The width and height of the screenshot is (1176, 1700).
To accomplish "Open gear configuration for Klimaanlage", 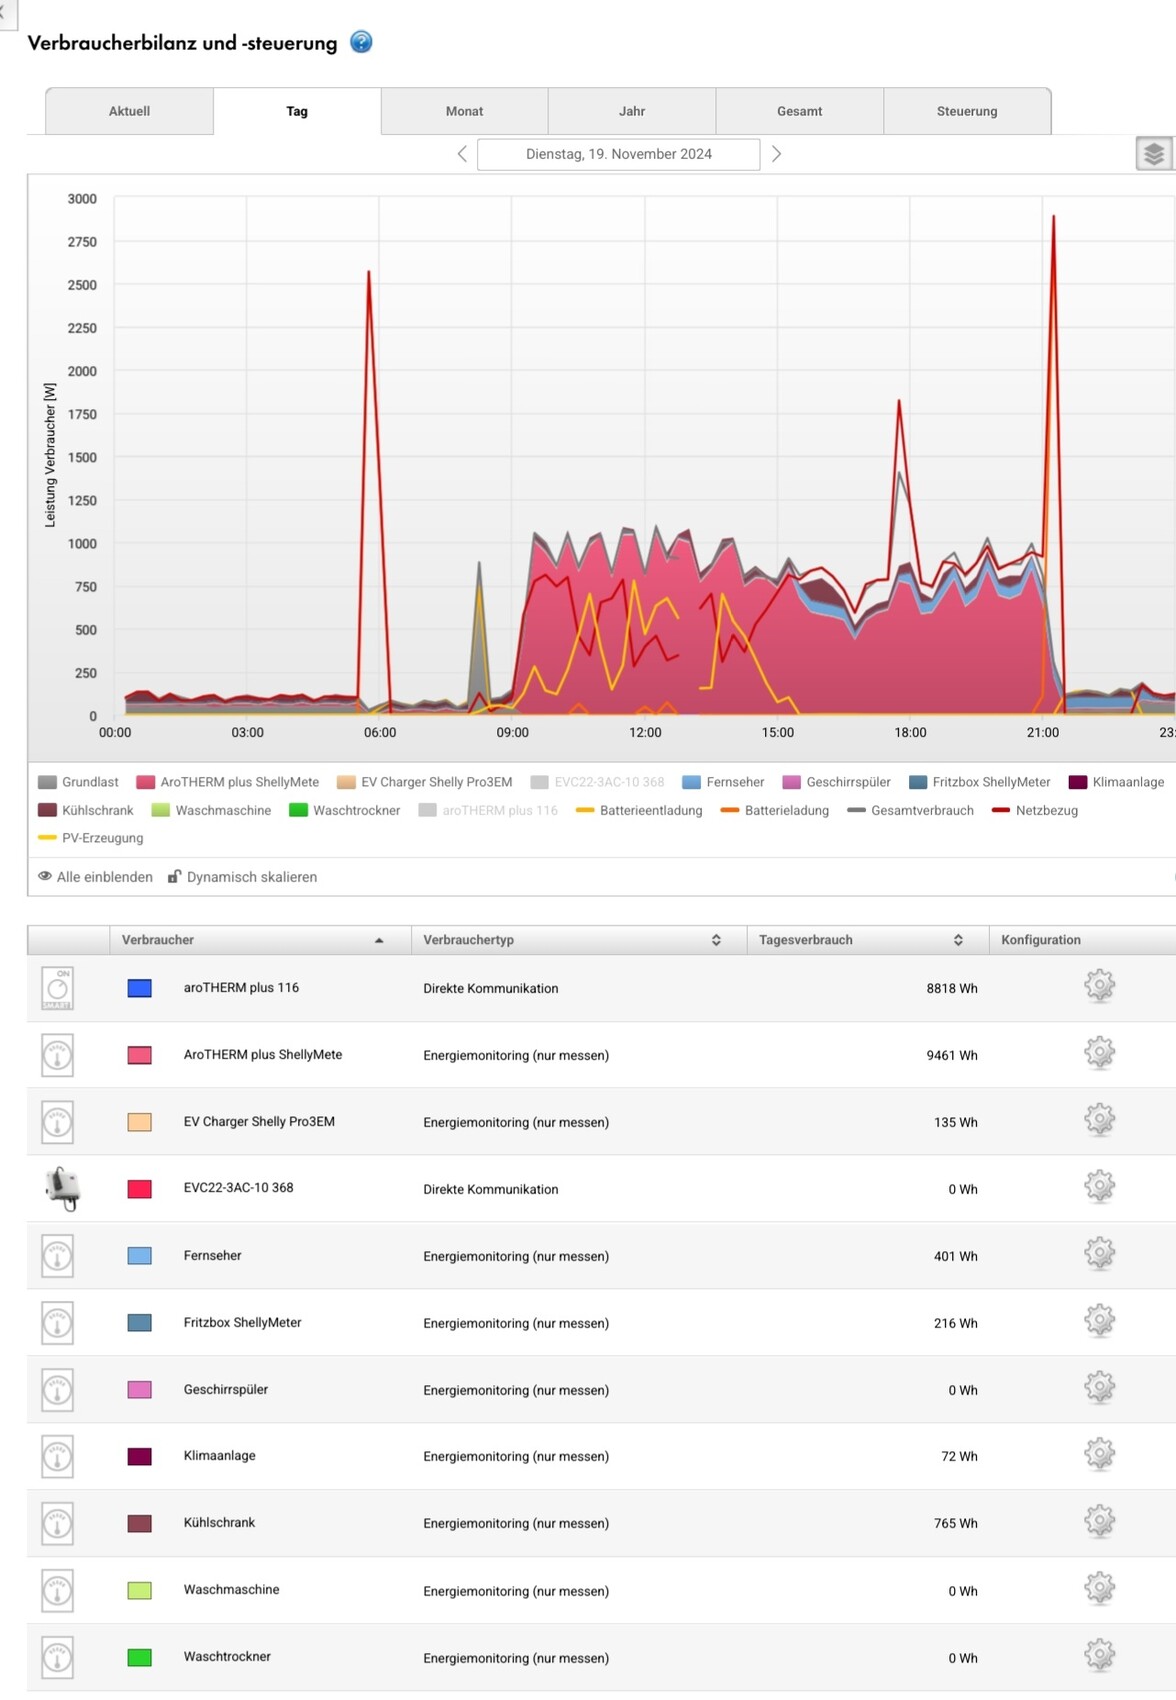I will coord(1099,1455).
